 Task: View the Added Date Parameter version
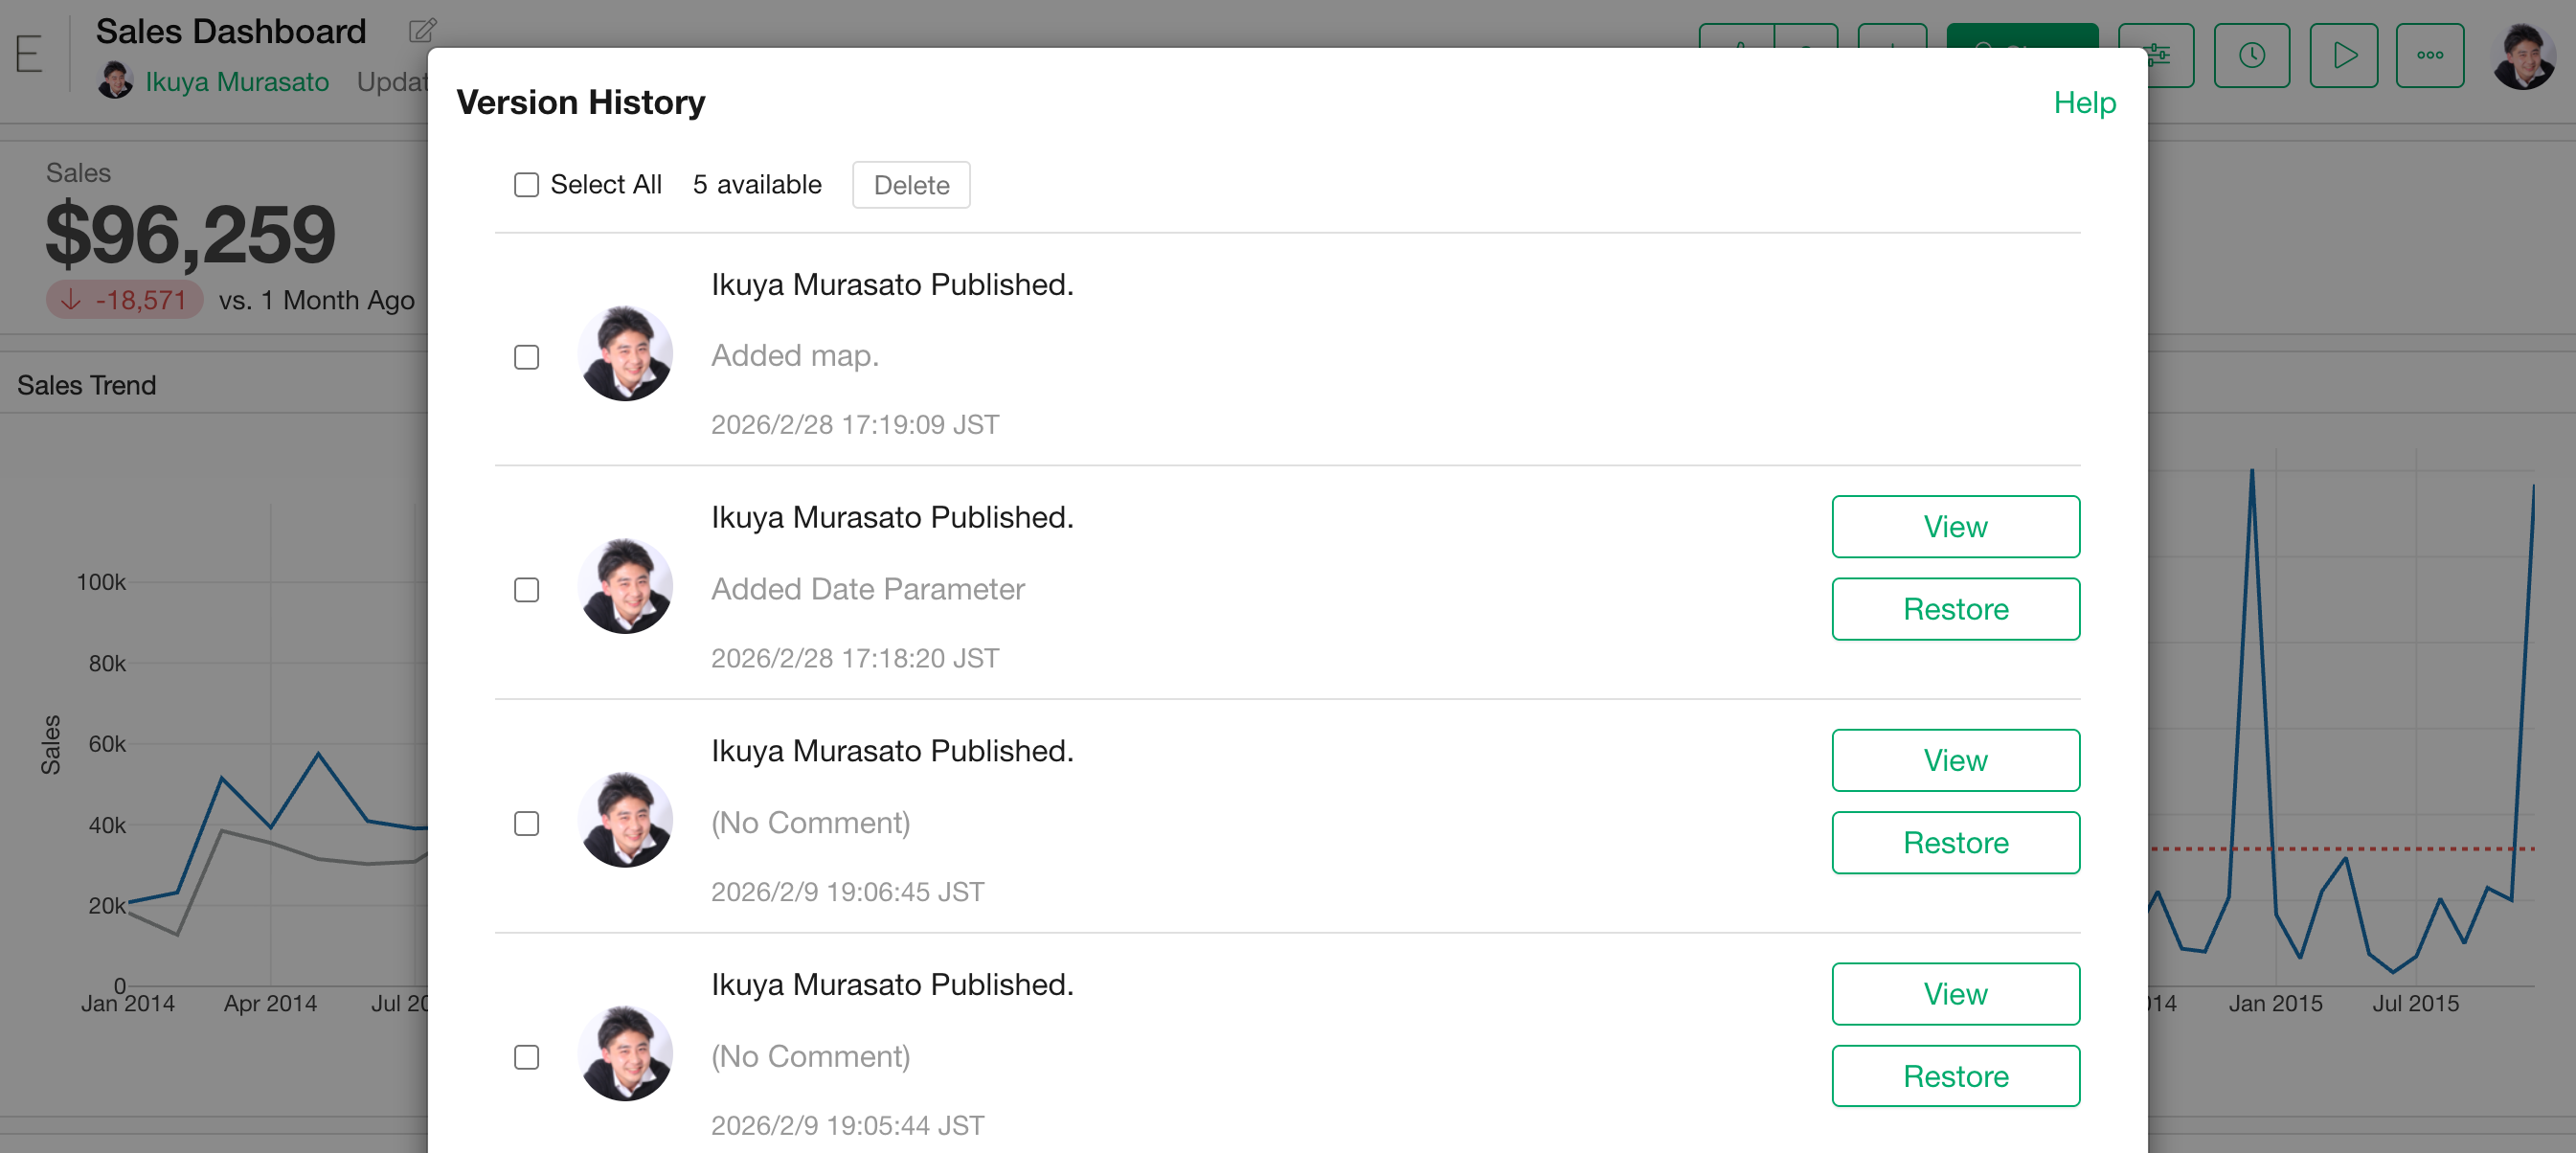(1955, 527)
